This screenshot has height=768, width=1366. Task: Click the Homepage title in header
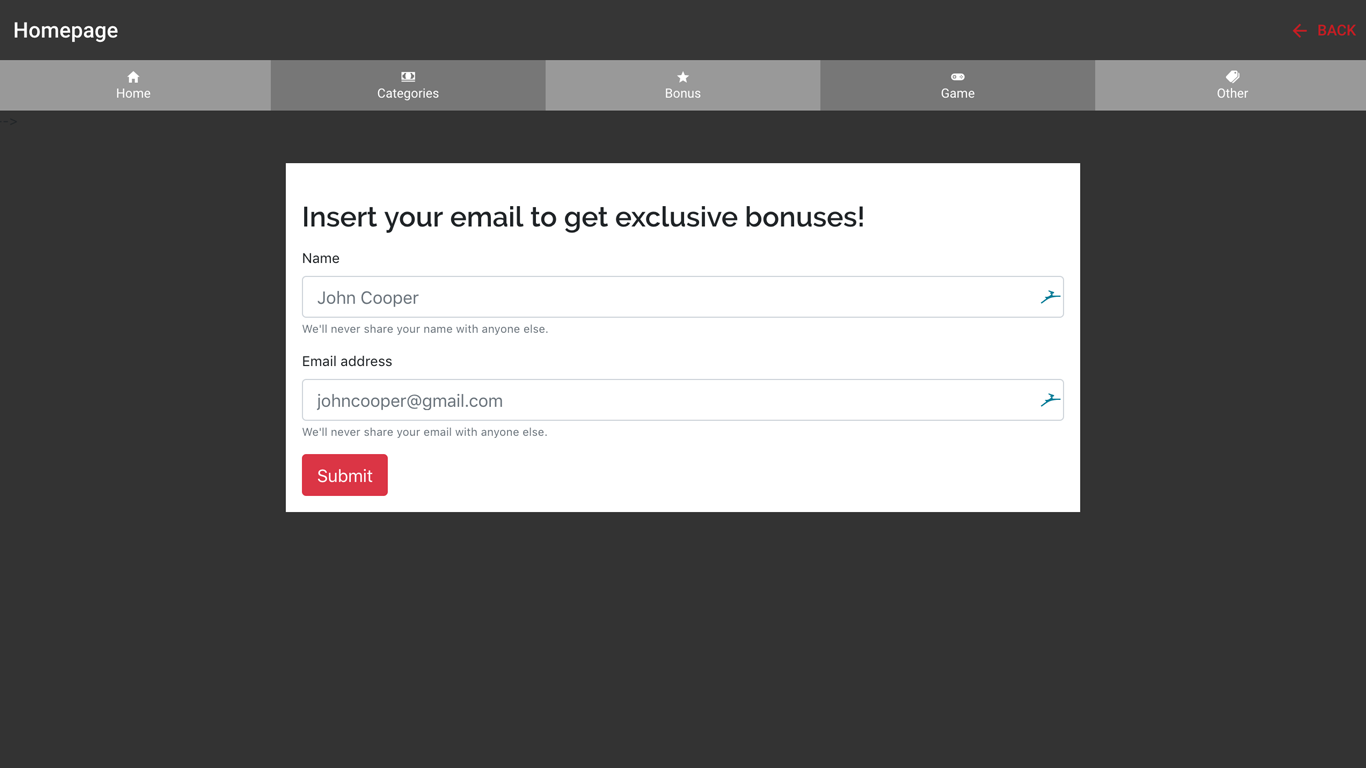point(66,30)
